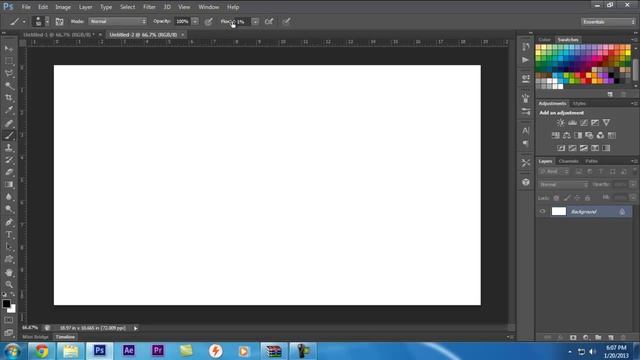Toggle pressure for size button
This screenshot has height=360, width=640.
(x=287, y=22)
